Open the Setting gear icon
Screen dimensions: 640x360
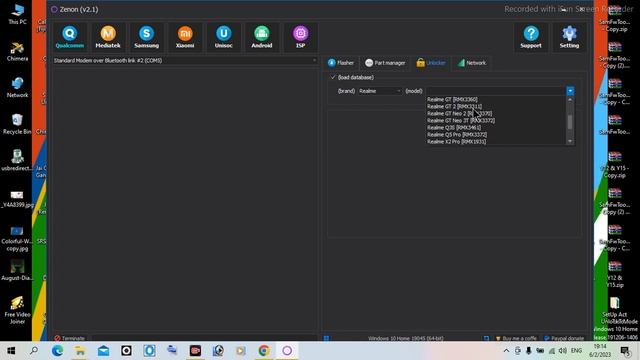tap(569, 37)
